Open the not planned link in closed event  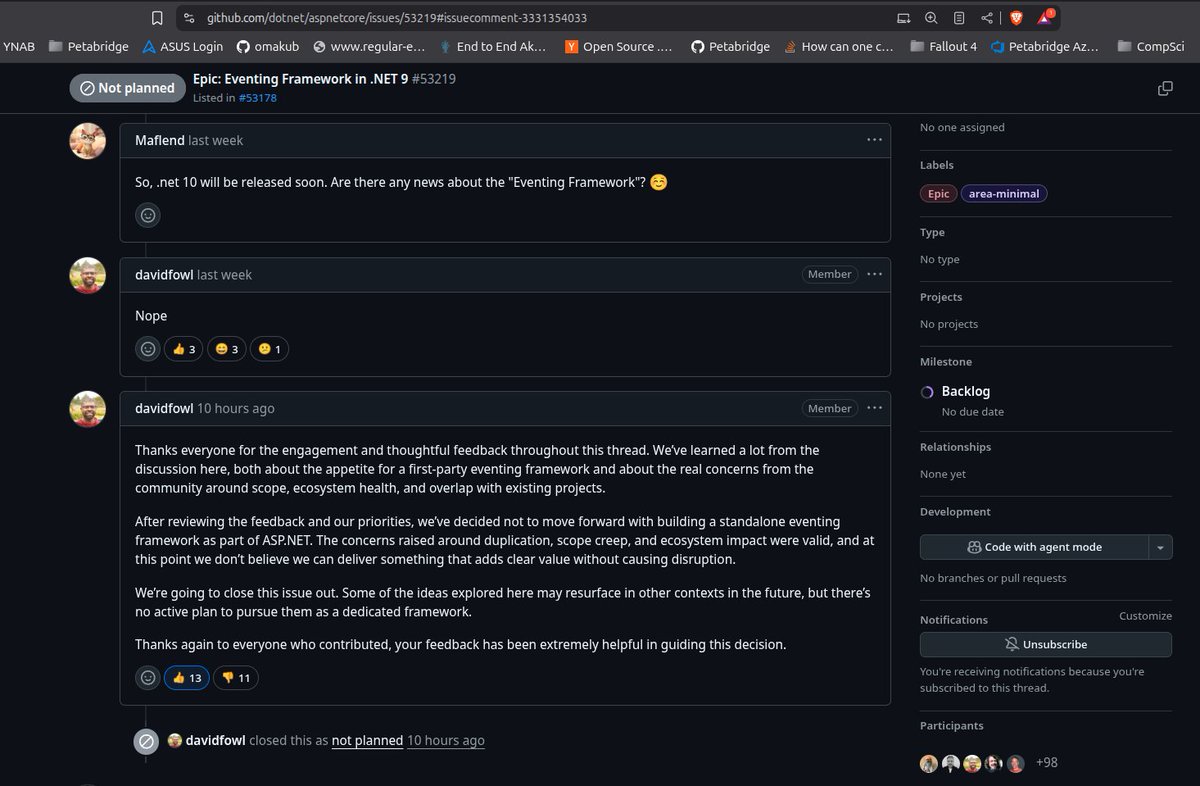(367, 741)
